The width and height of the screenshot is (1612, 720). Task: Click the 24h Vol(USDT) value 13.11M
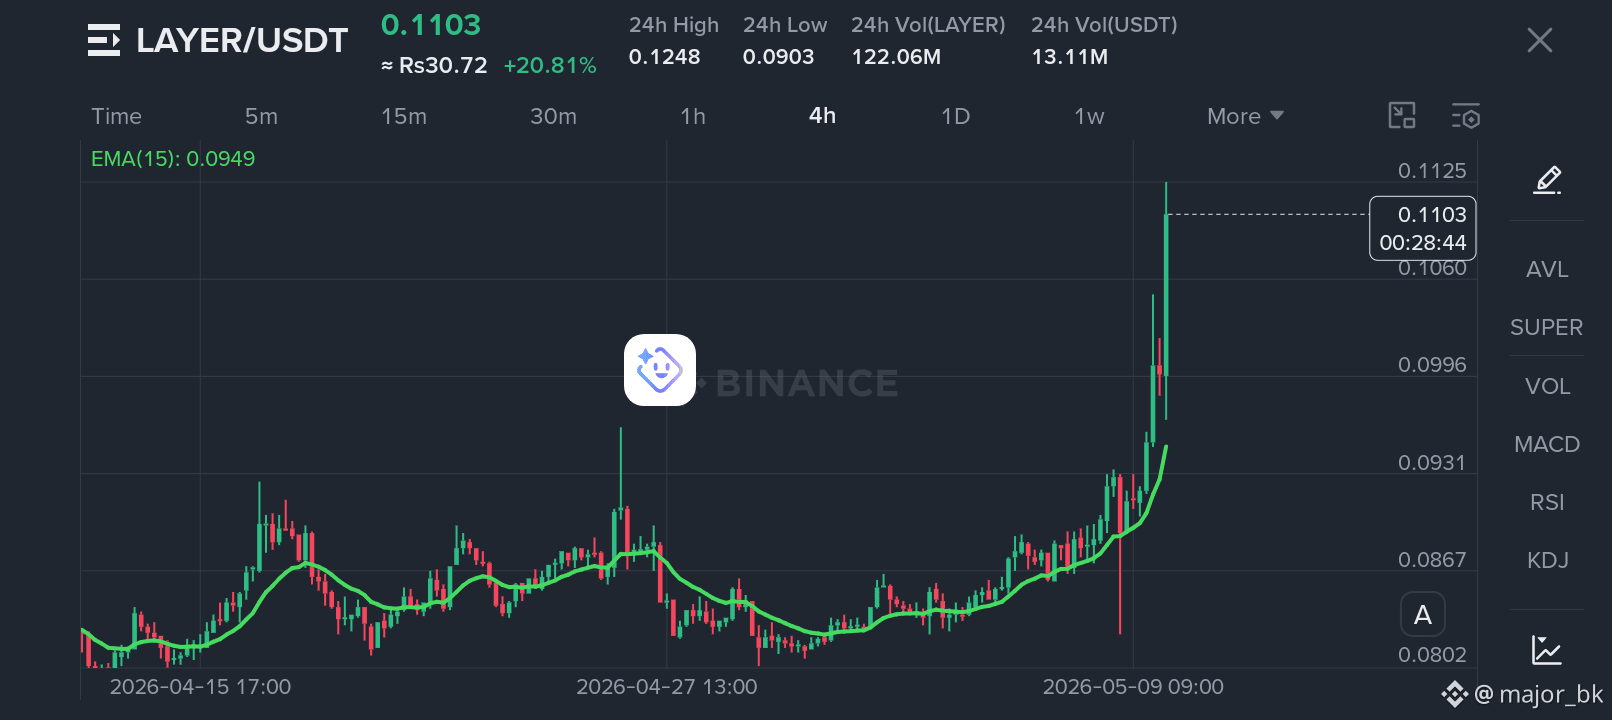(1069, 57)
